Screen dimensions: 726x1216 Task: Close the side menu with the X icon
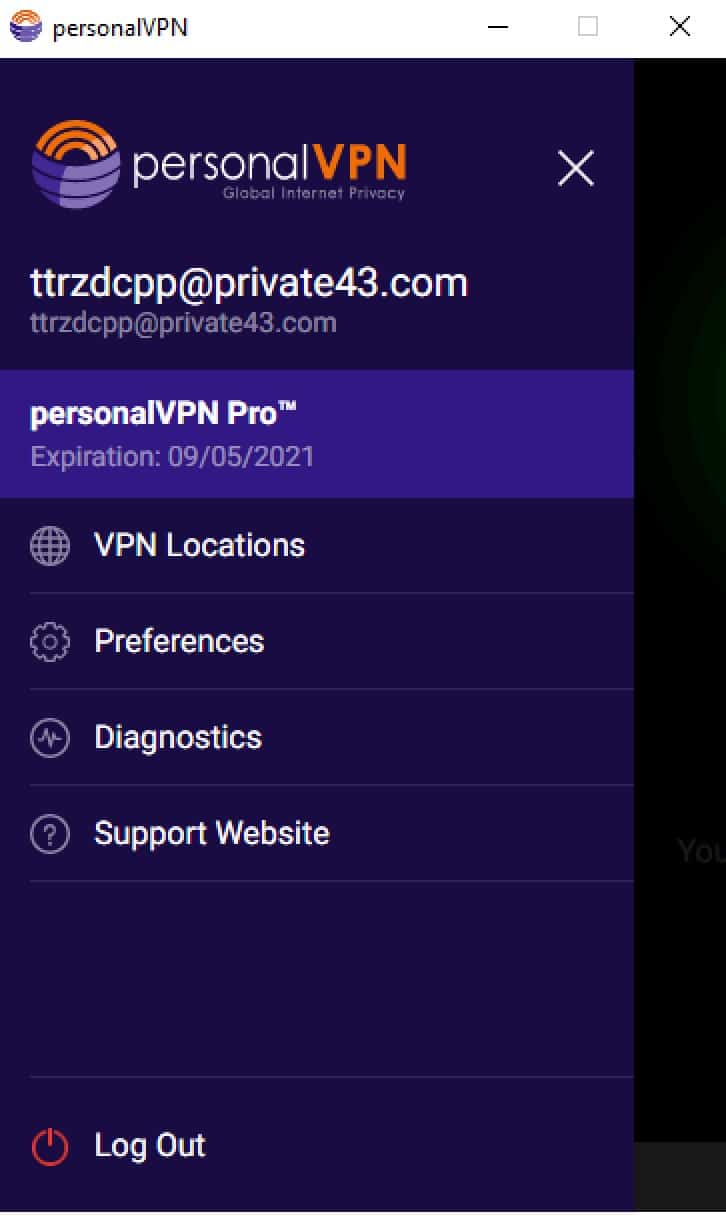(x=576, y=169)
